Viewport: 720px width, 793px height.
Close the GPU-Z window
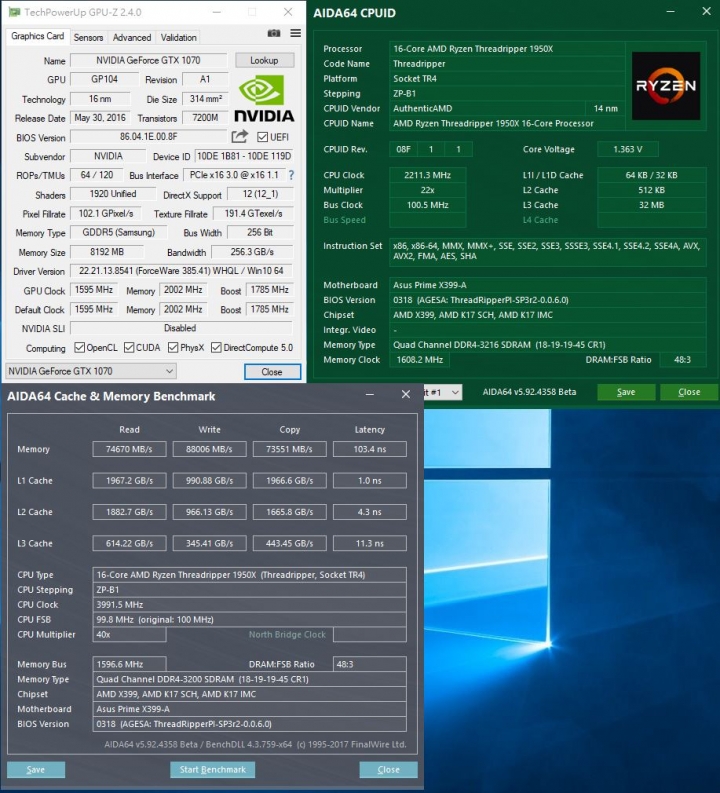288,12
